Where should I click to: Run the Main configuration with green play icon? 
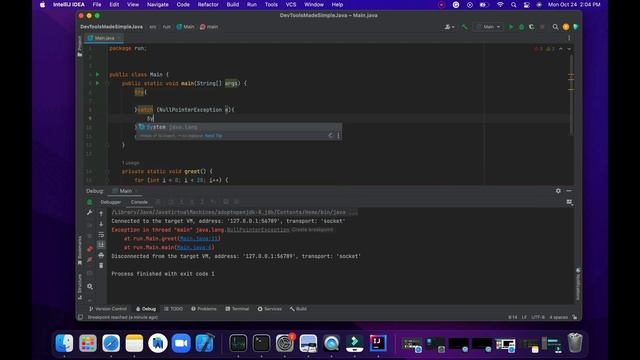click(511, 27)
